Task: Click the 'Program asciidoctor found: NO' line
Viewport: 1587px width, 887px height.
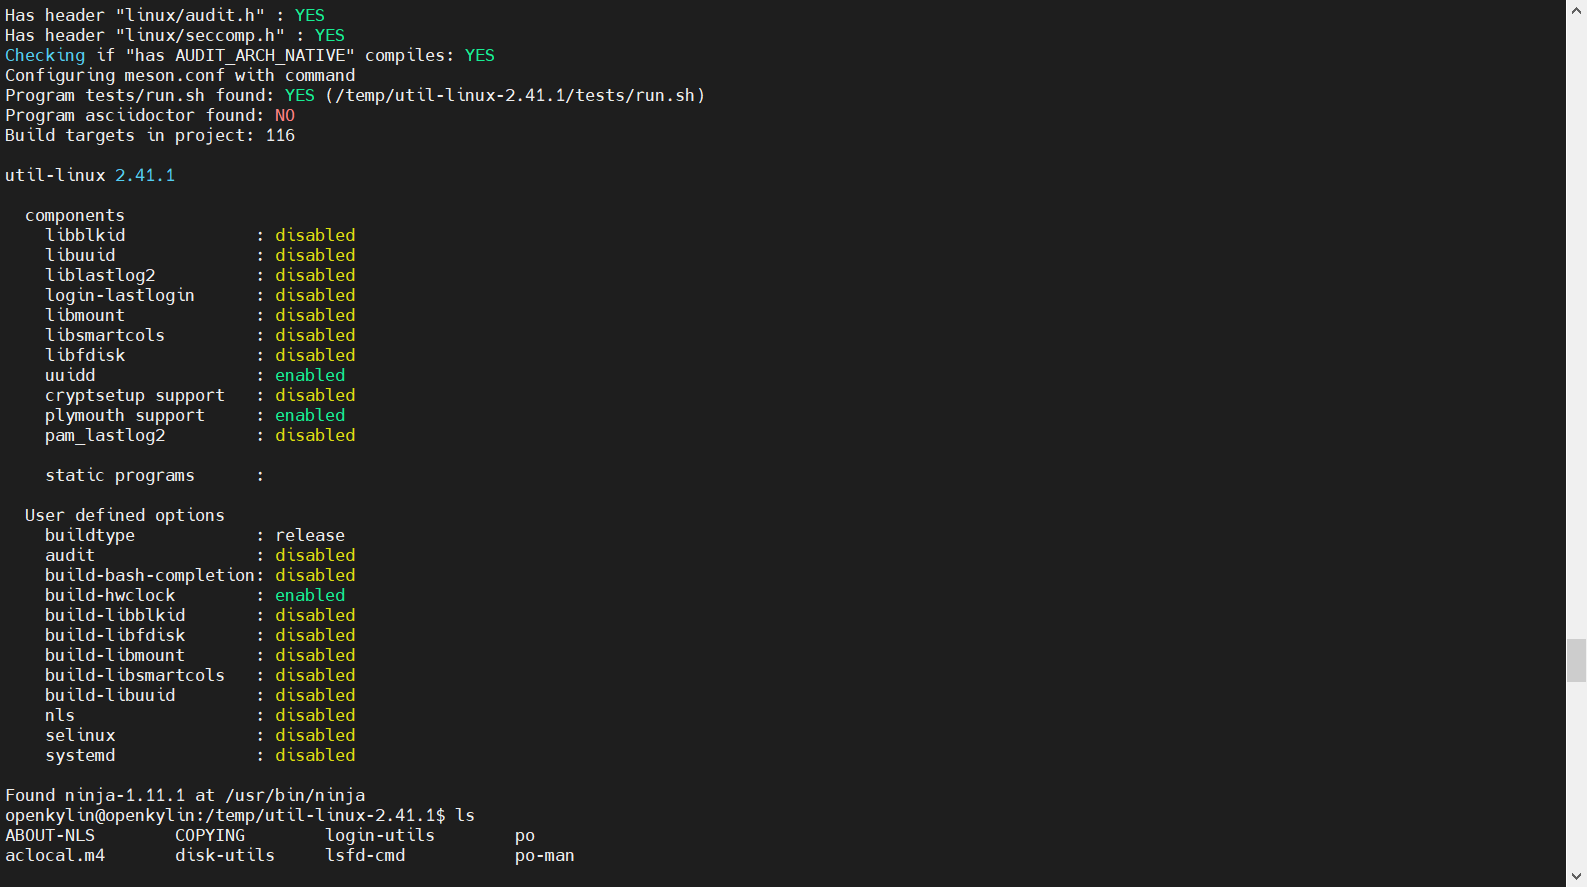Action: (150, 115)
